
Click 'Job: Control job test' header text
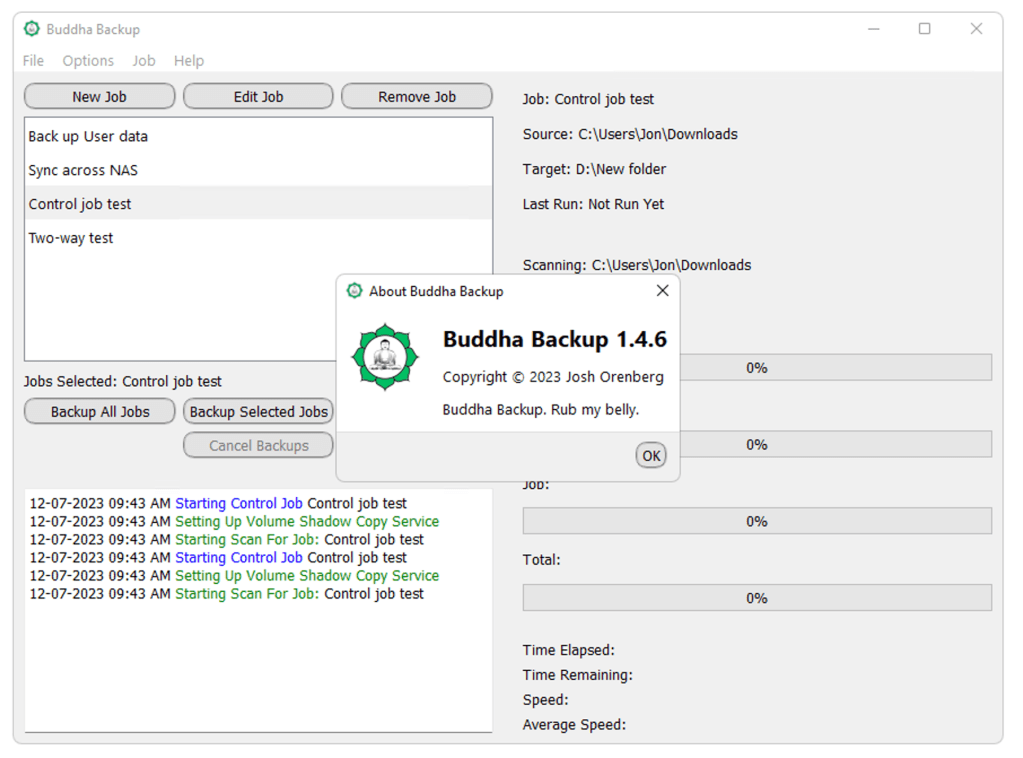pyautogui.click(x=588, y=99)
